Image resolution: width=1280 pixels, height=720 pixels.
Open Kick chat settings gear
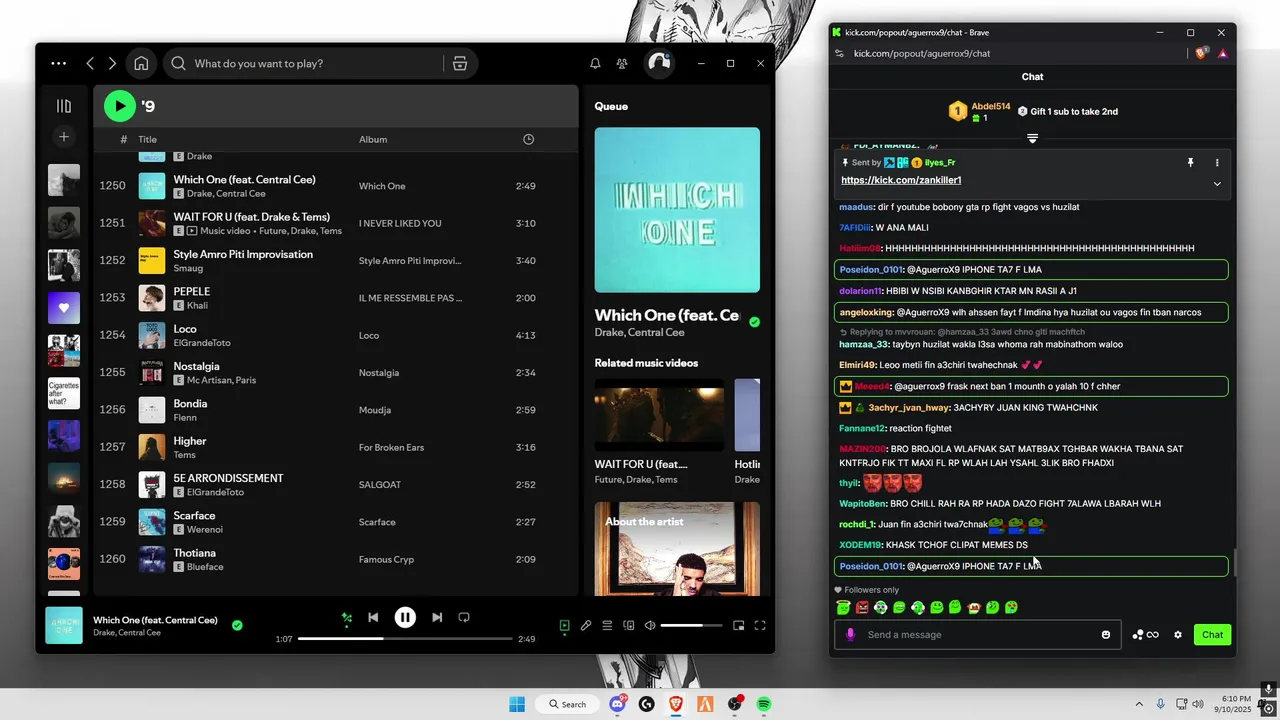click(x=1178, y=634)
